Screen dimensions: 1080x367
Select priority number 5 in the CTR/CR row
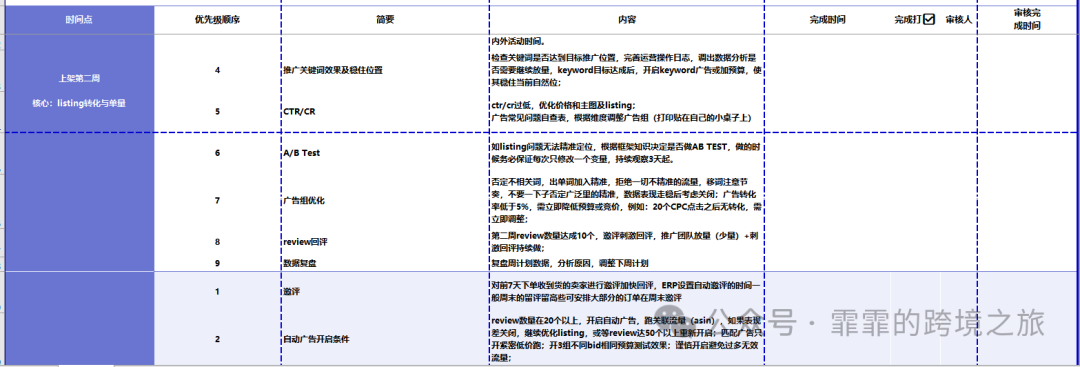[218, 111]
